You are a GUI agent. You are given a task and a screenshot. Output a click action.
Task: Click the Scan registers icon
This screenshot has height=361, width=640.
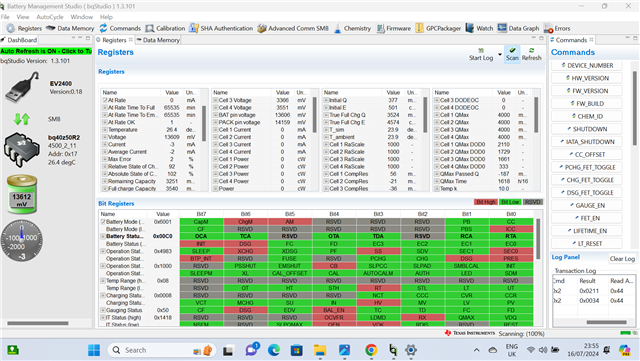tap(512, 54)
